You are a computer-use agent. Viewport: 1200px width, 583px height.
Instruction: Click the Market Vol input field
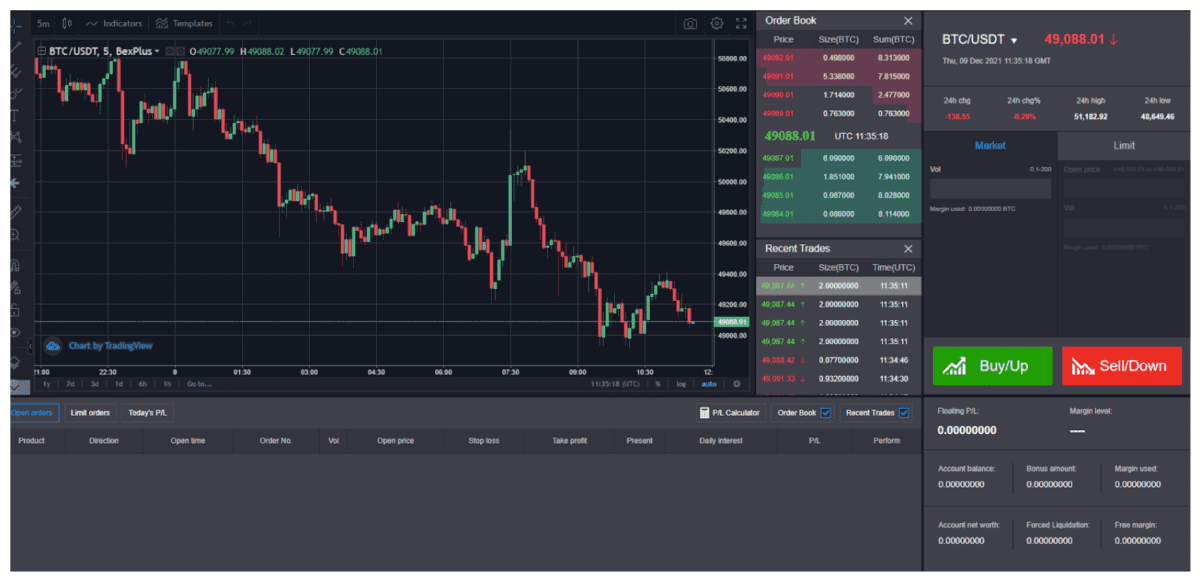[x=990, y=188]
